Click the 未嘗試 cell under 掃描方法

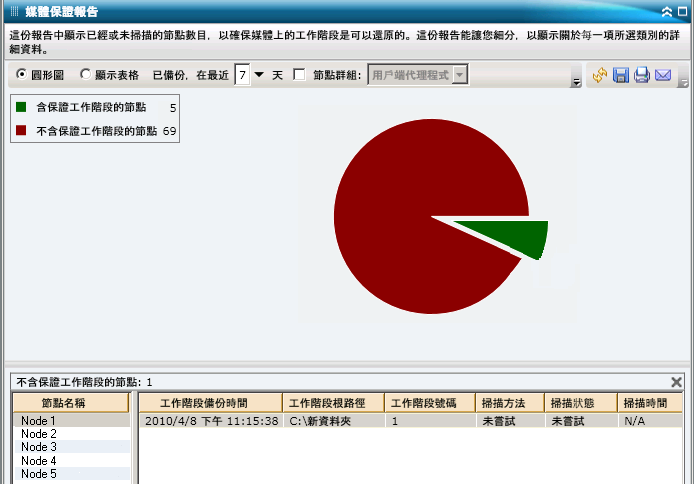(510, 421)
